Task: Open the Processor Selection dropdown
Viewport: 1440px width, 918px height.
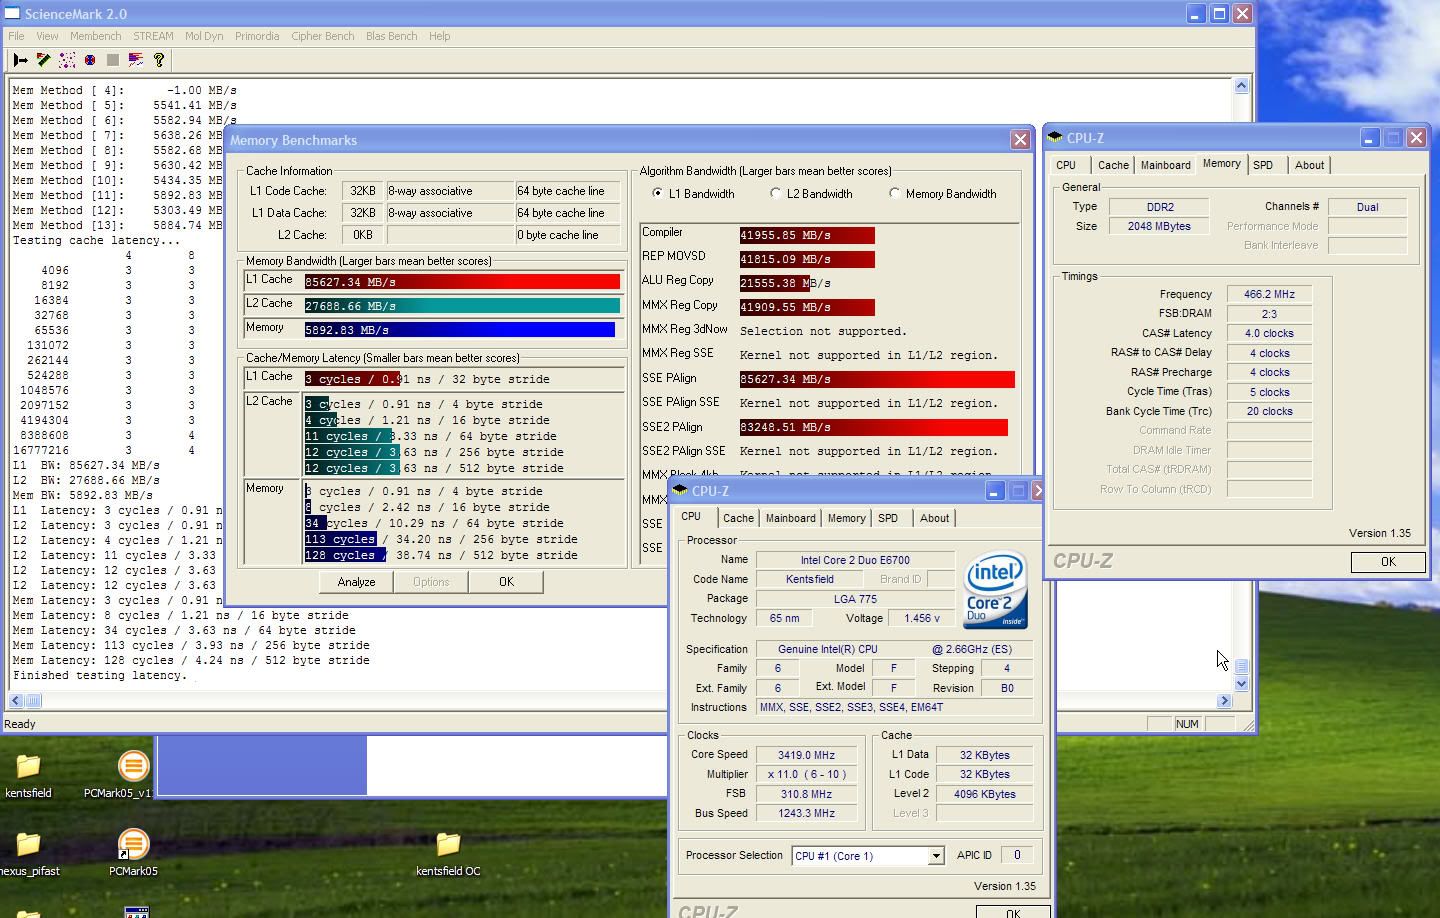Action: (x=936, y=856)
